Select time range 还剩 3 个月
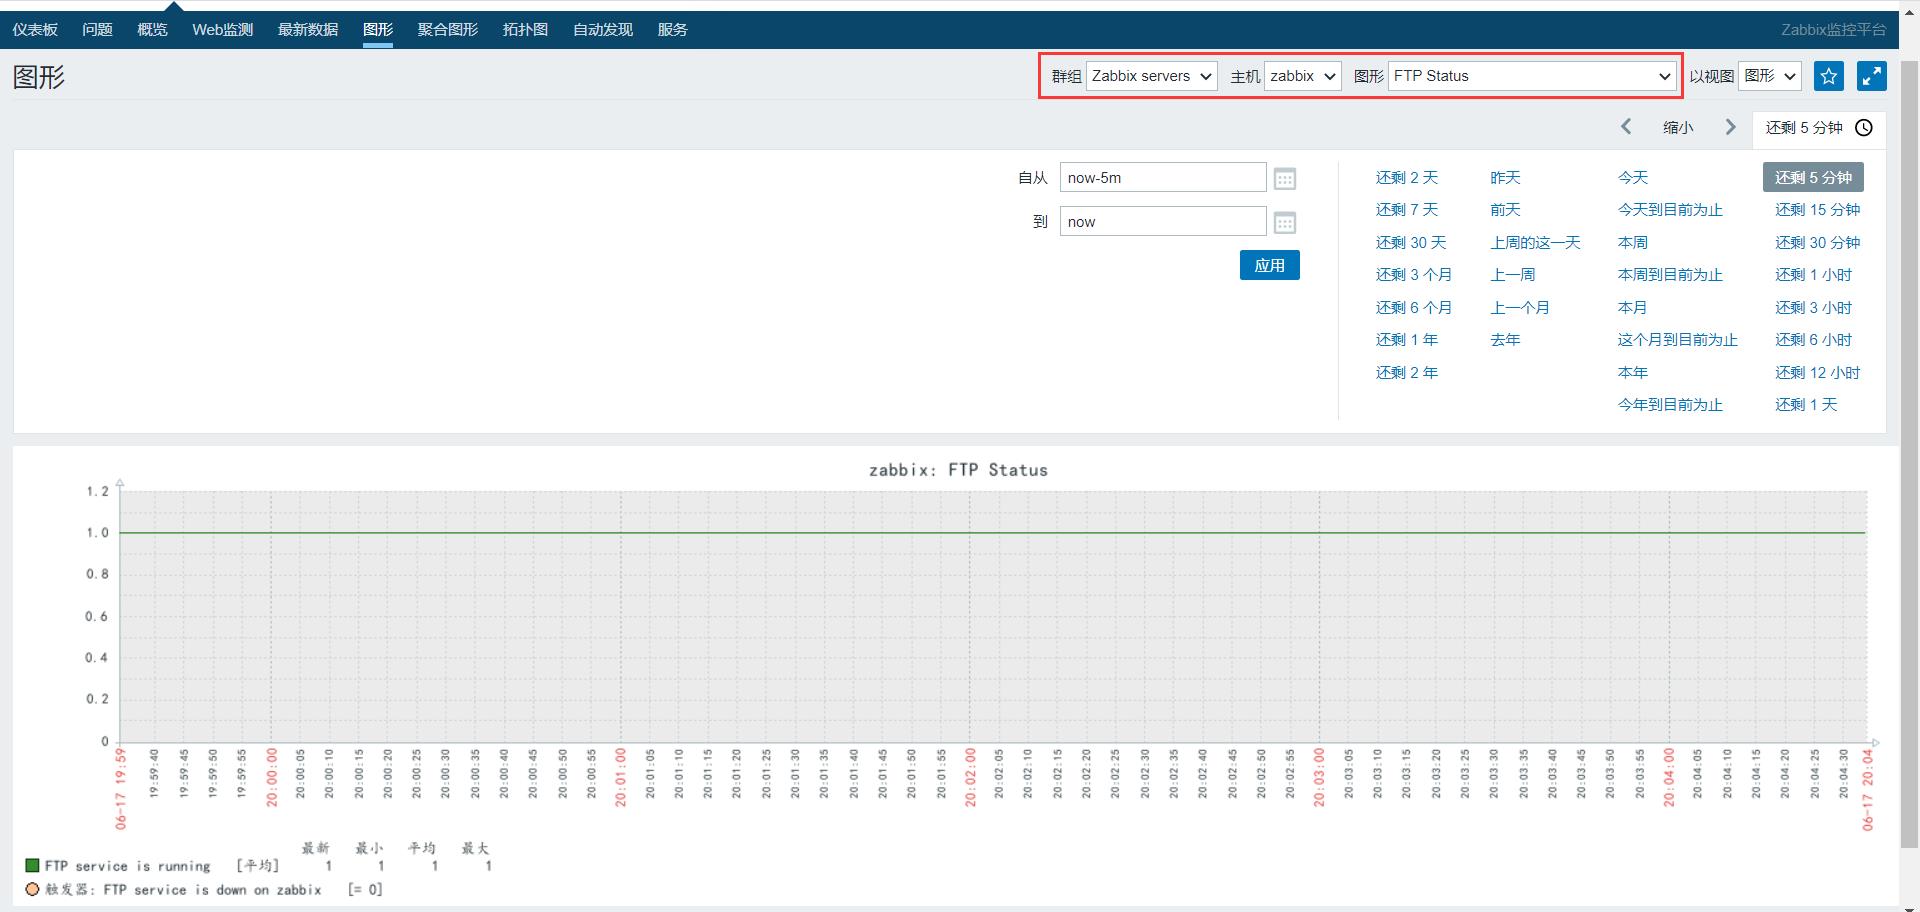The width and height of the screenshot is (1920, 912). (1414, 275)
